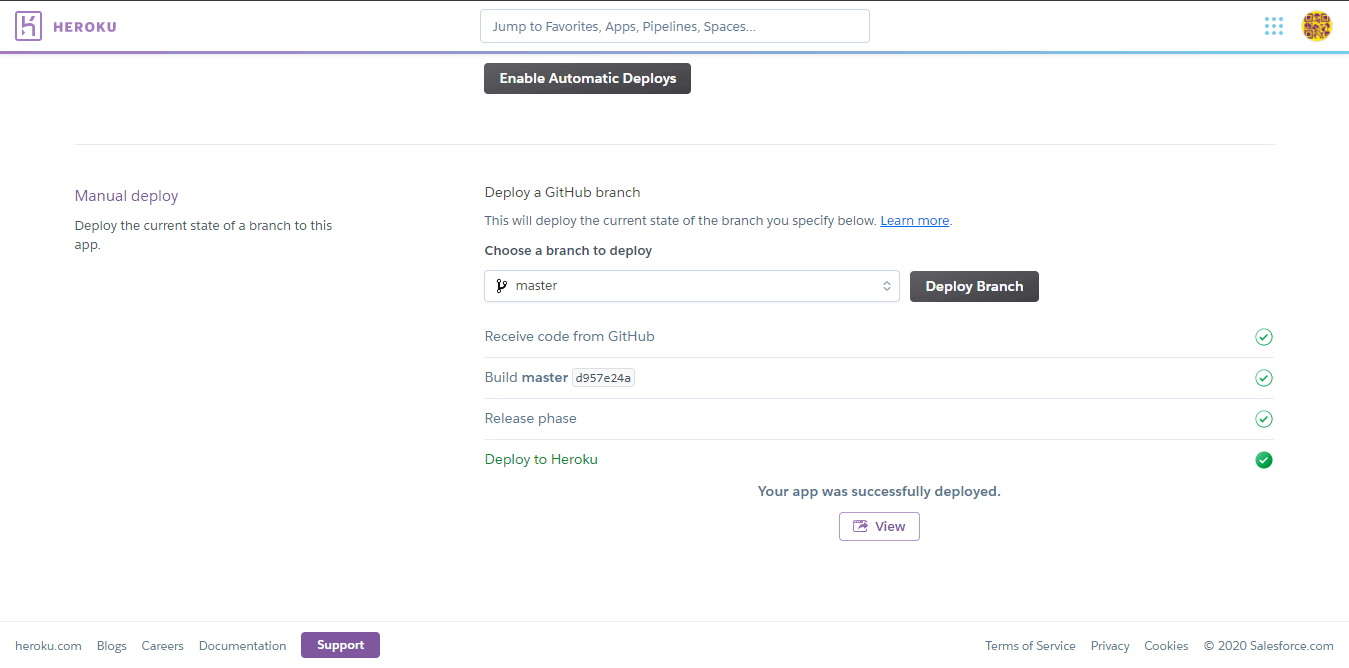Screen dimensions: 1349x668
Task: Click filled green check beside Deploy to Heroku
Action: tap(1264, 460)
